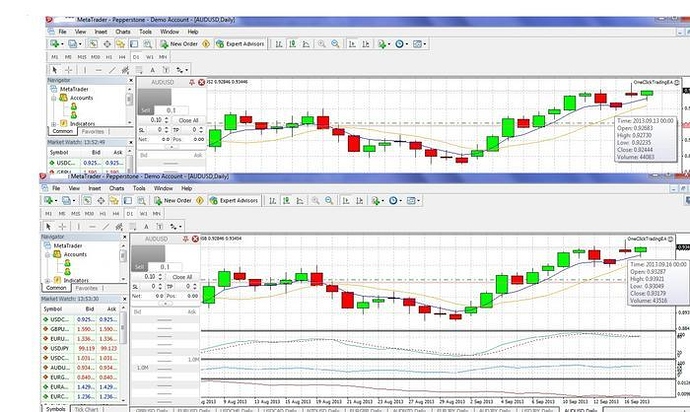This screenshot has height=412, width=690.
Task: Open MetaEditor yellow diamond icon in top window
Action: click(x=206, y=44)
